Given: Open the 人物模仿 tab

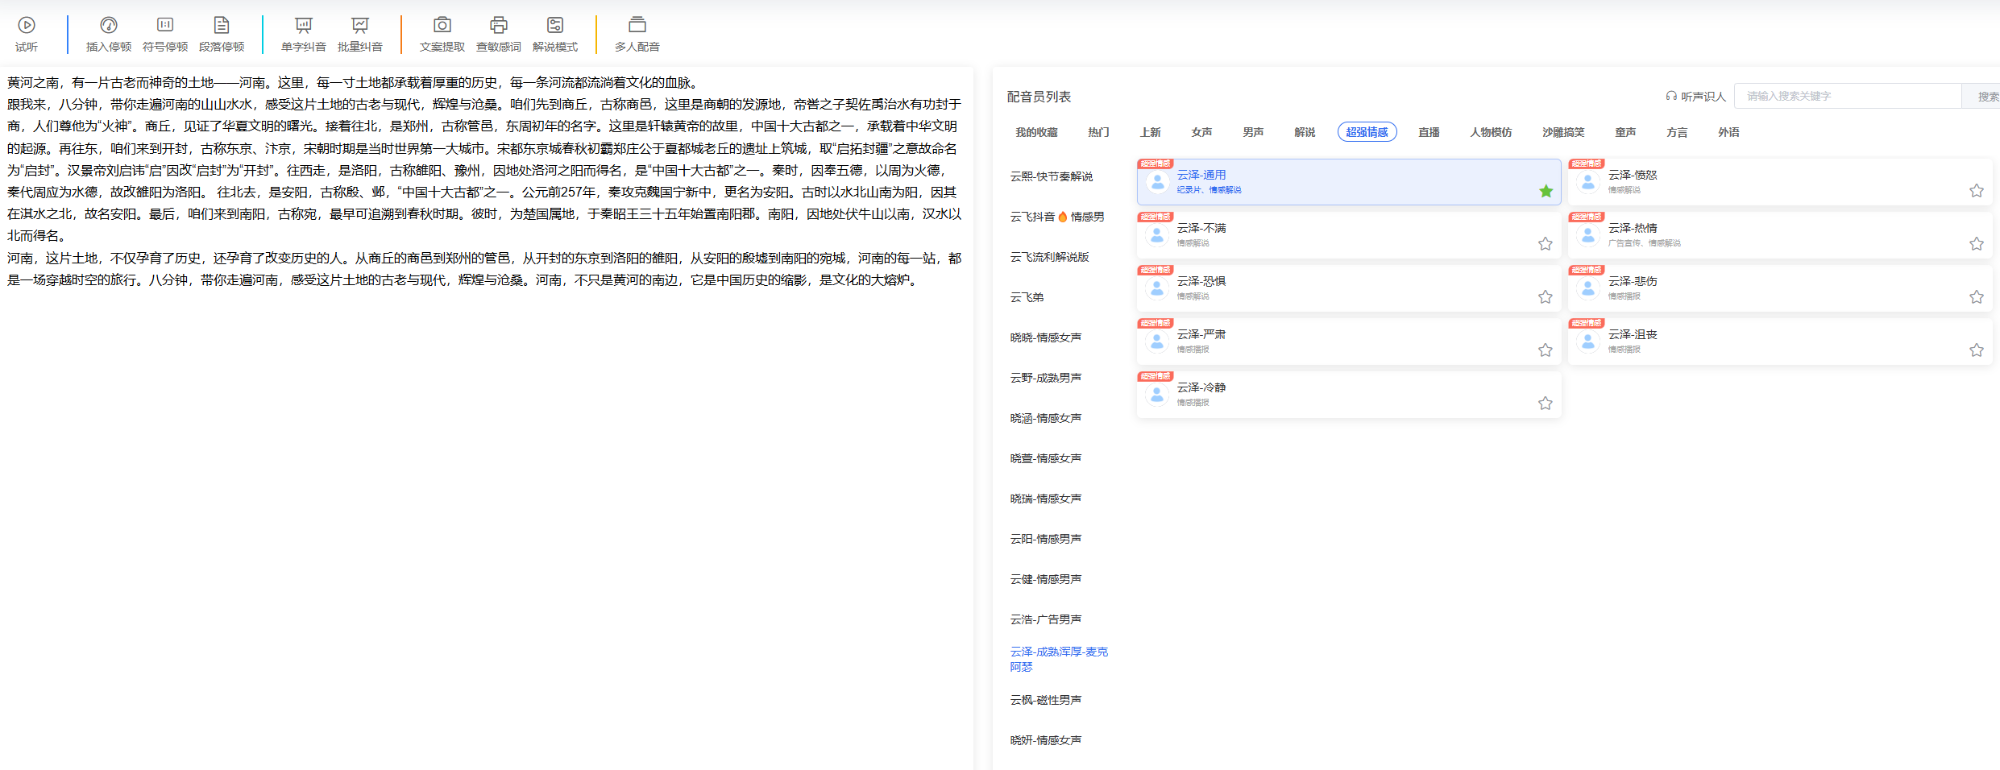Looking at the screenshot, I should (x=1491, y=132).
